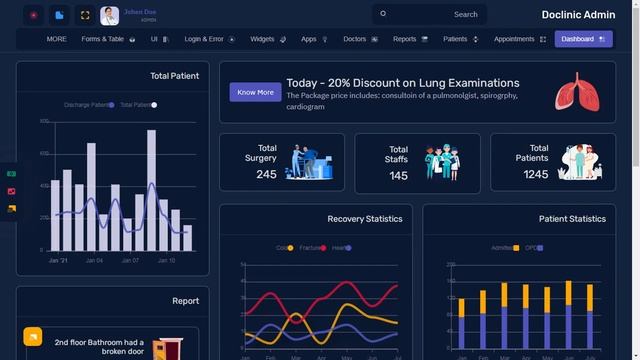Image resolution: width=640 pixels, height=360 pixels.
Task: Toggle the Admitted series in Patient Statistics
Action: pyautogui.click(x=505, y=248)
